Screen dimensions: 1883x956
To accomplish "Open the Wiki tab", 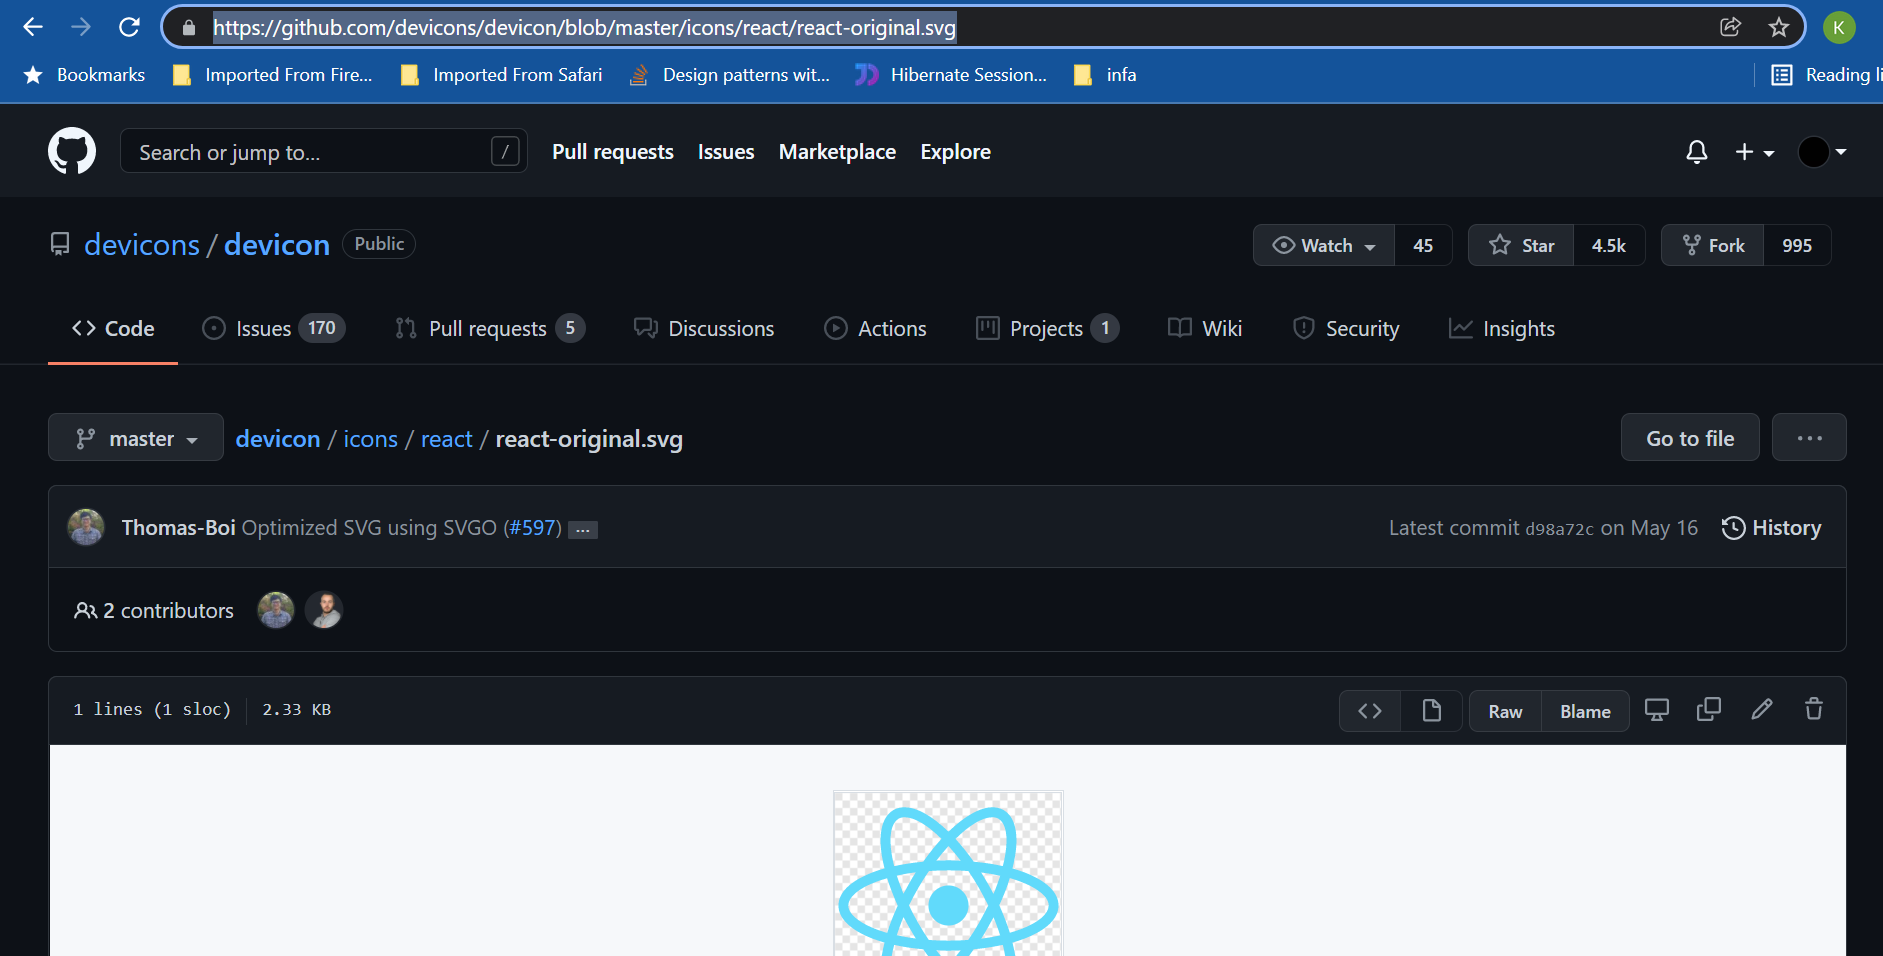I will tap(1205, 329).
